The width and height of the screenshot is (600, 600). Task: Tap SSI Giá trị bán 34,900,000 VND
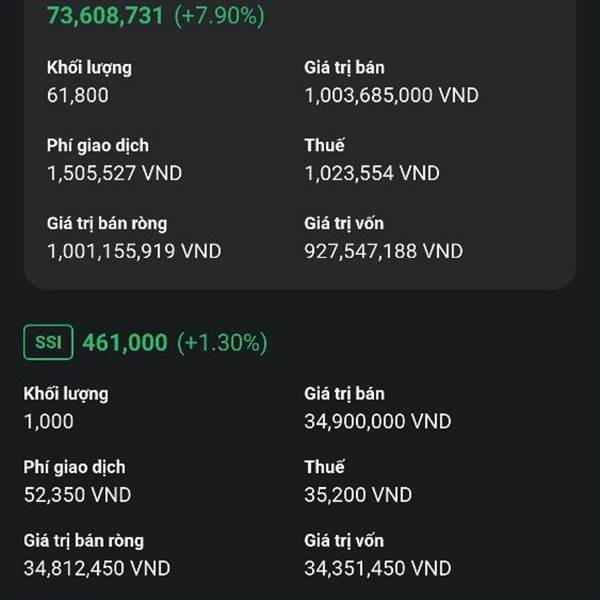click(x=378, y=422)
